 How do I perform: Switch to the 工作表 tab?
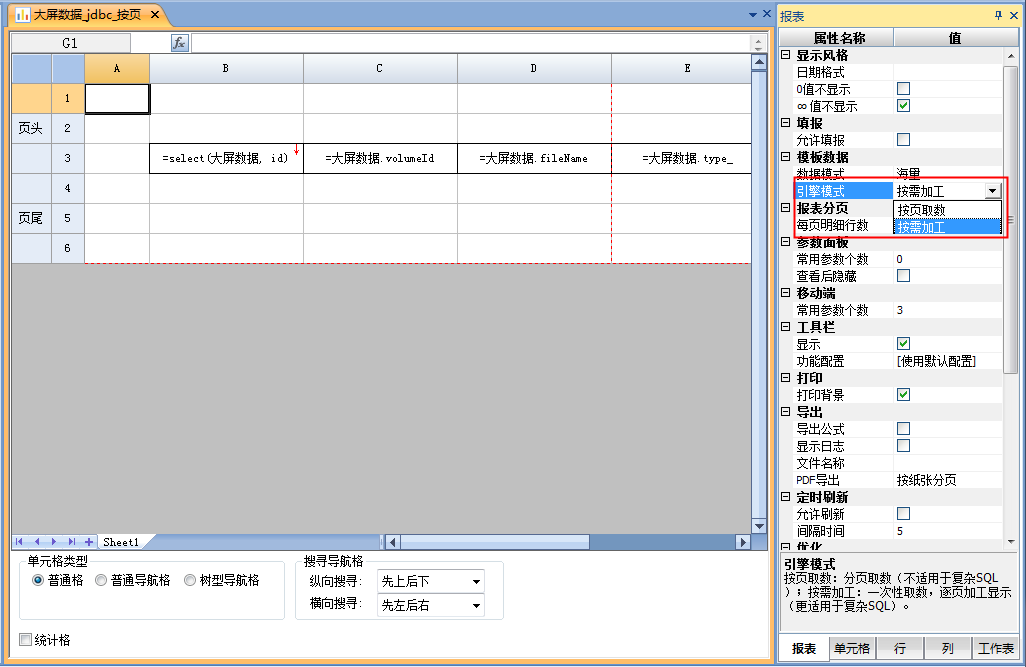995,649
